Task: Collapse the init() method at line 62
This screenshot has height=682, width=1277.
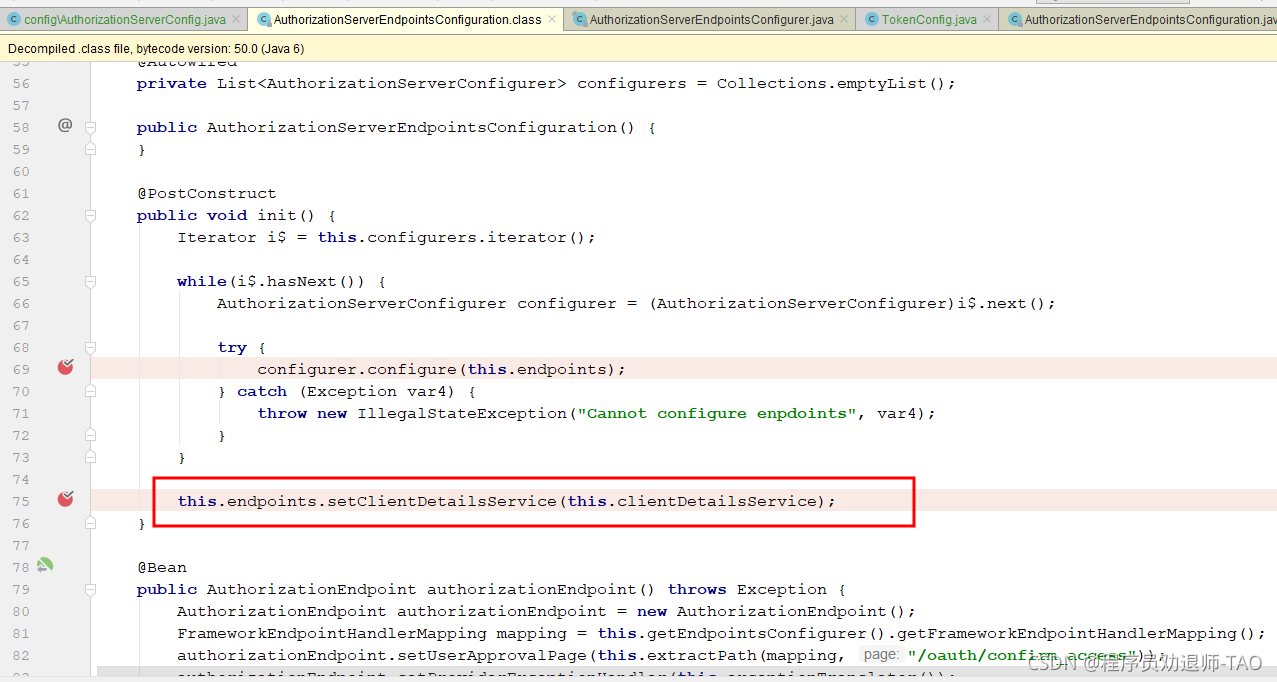Action: (91, 215)
